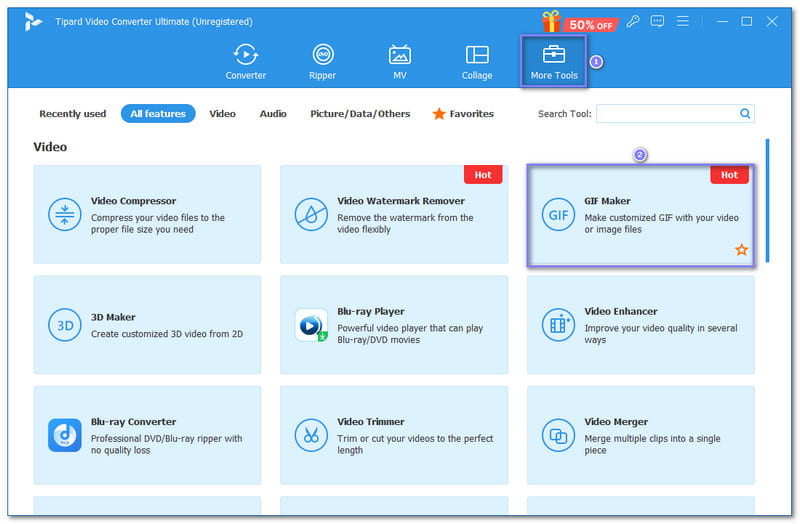The image size is (800, 524).
Task: Click the 3D Maker icon
Action: click(x=64, y=325)
